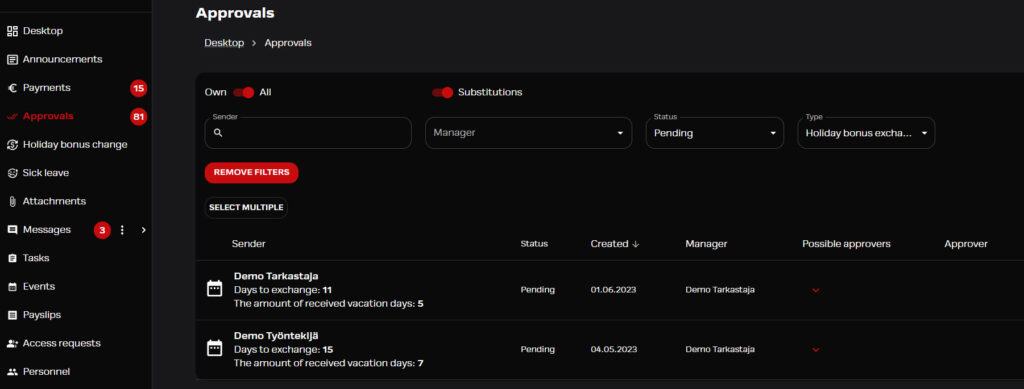Viewport: 1024px width, 389px height.
Task: Click the Possible approvers column header
Action: [846, 243]
